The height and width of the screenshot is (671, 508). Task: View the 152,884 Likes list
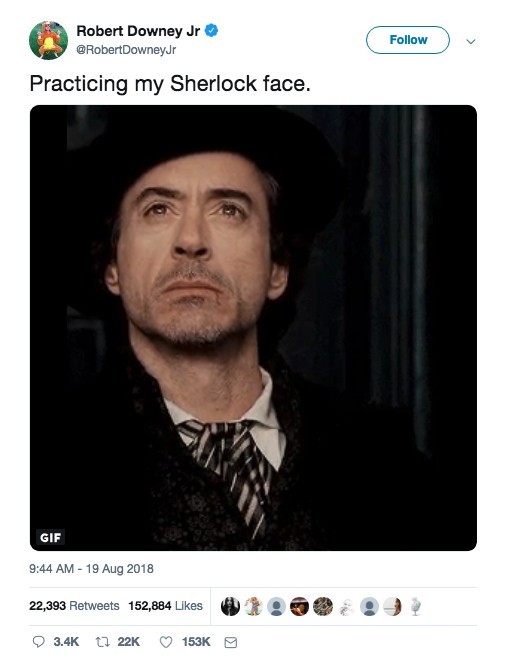point(165,606)
